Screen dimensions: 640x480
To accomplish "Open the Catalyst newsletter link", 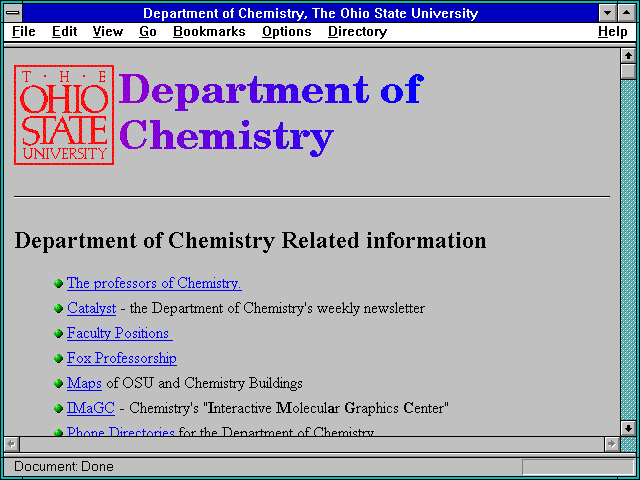I will 91,308.
